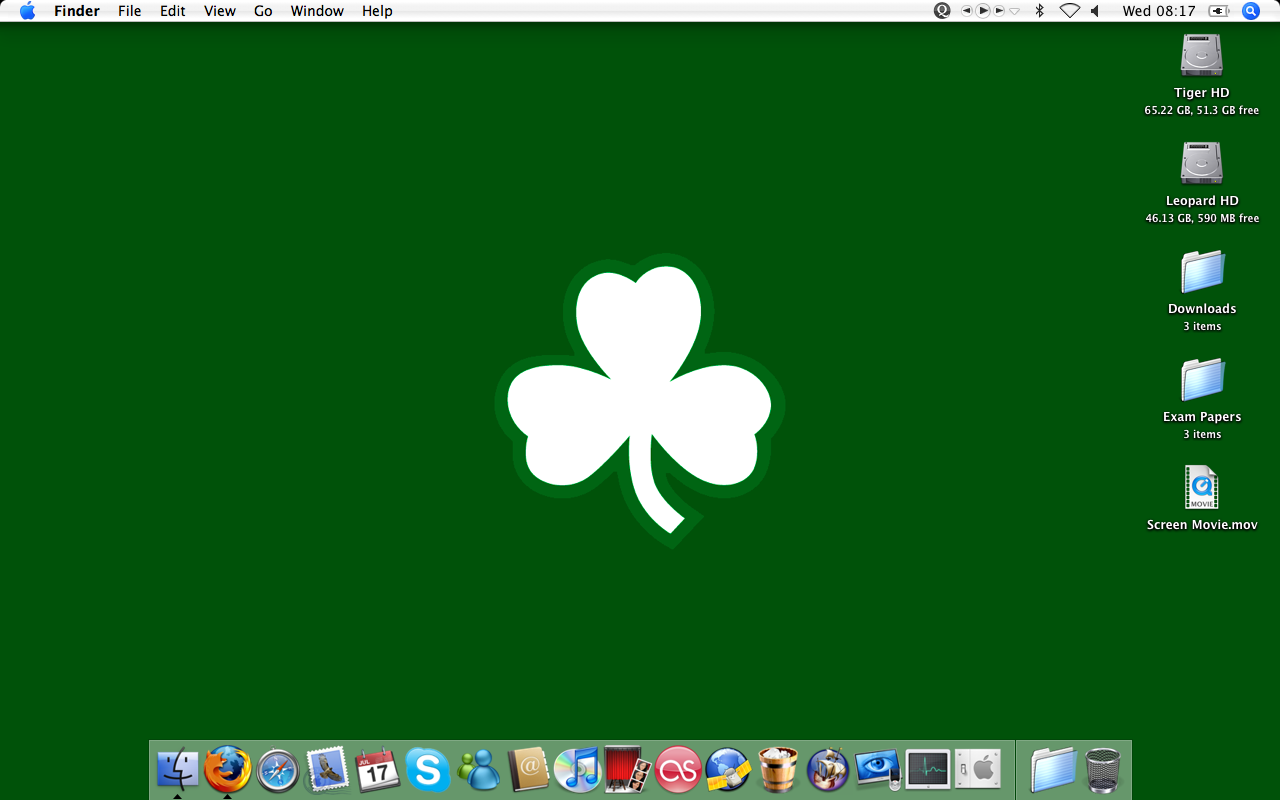Open iCal calendar icon in Dock

pyautogui.click(x=378, y=770)
